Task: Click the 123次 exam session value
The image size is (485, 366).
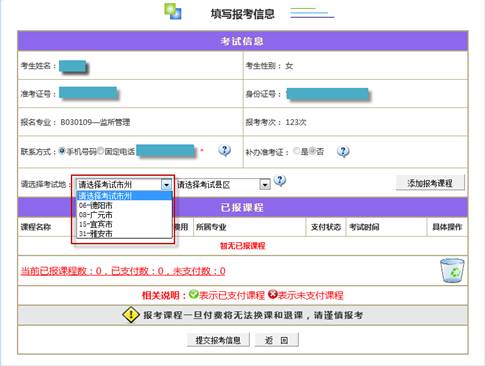Action: pyautogui.click(x=296, y=122)
